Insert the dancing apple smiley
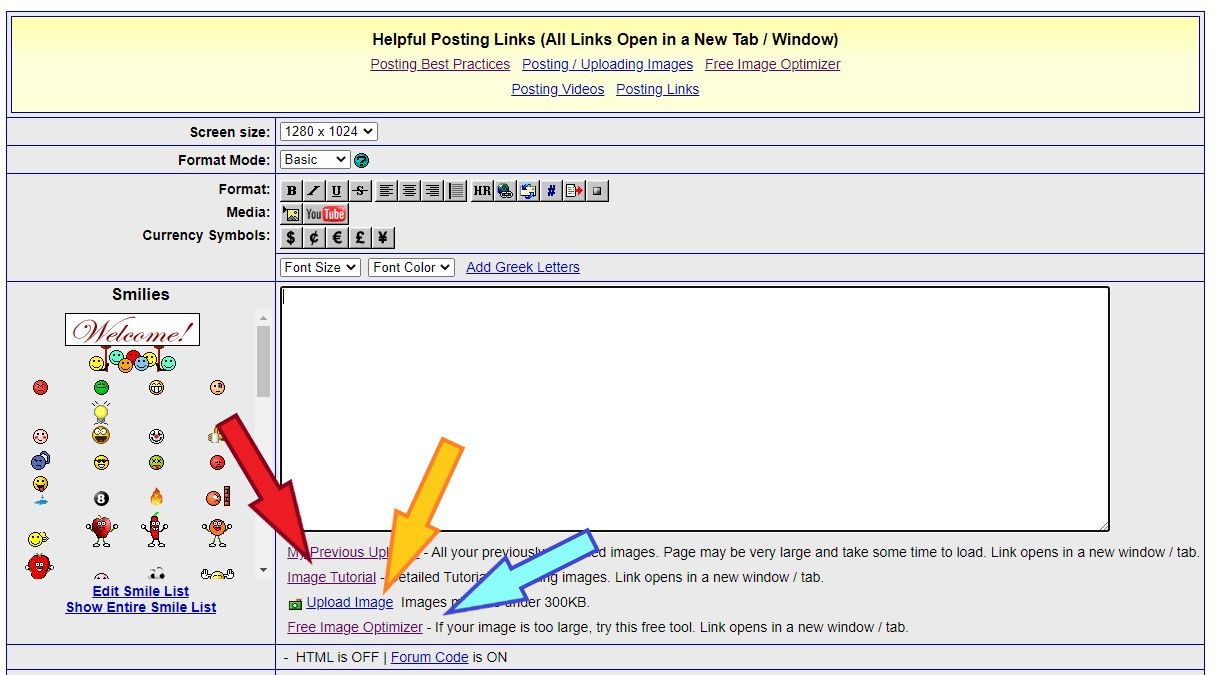This screenshot has width=1223, height=675. click(x=100, y=530)
